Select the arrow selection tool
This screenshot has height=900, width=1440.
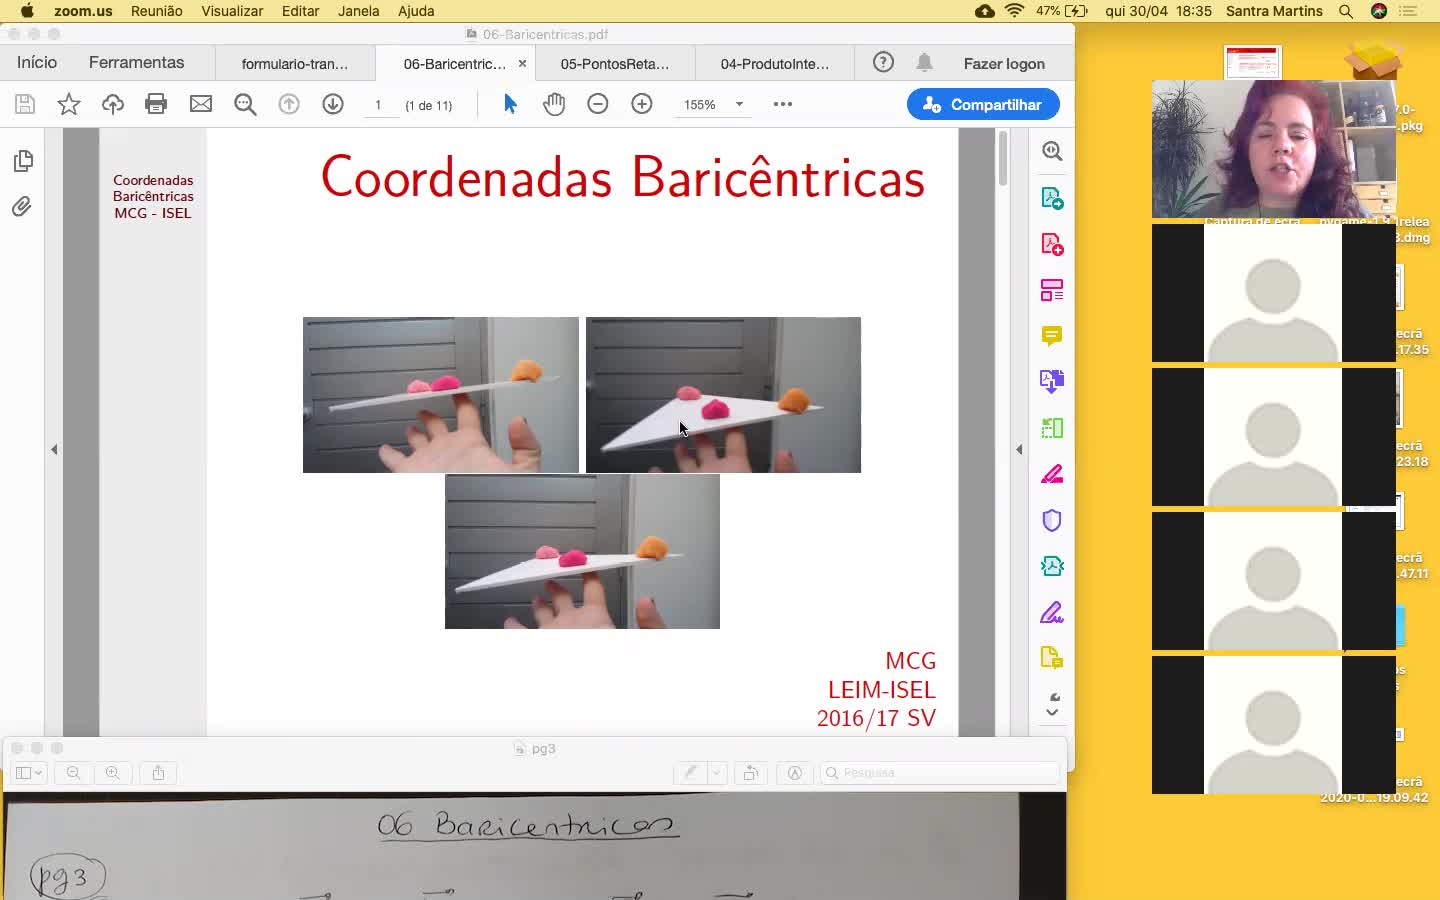pos(510,104)
